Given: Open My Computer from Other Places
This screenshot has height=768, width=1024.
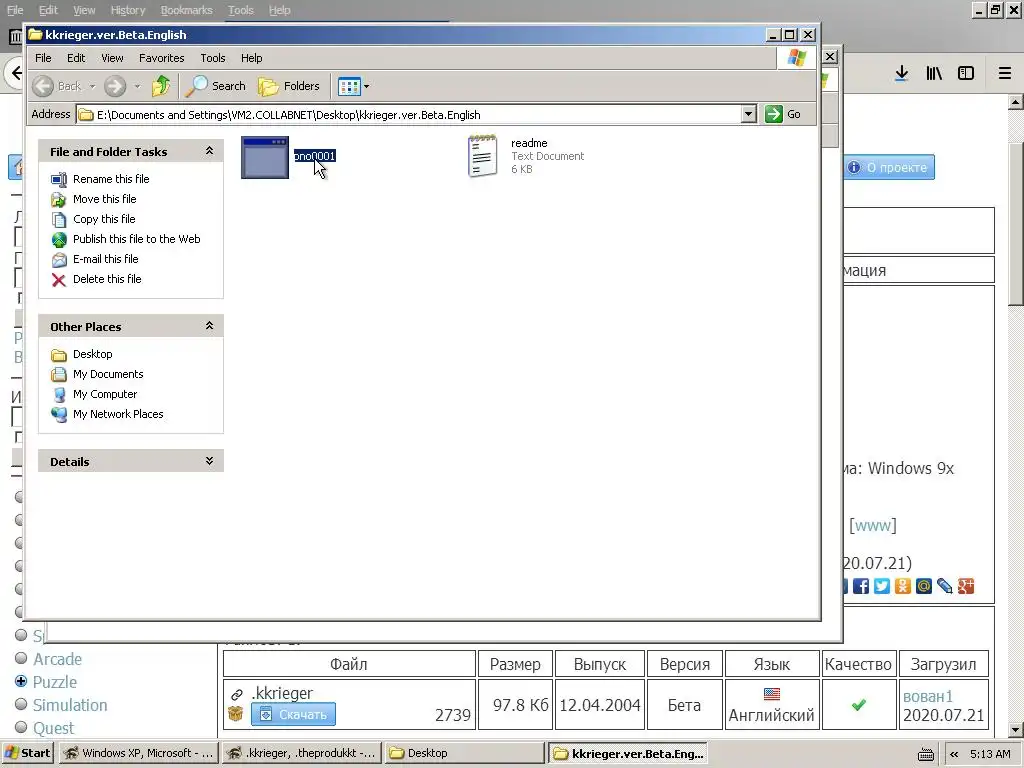Looking at the screenshot, I should [x=104, y=394].
